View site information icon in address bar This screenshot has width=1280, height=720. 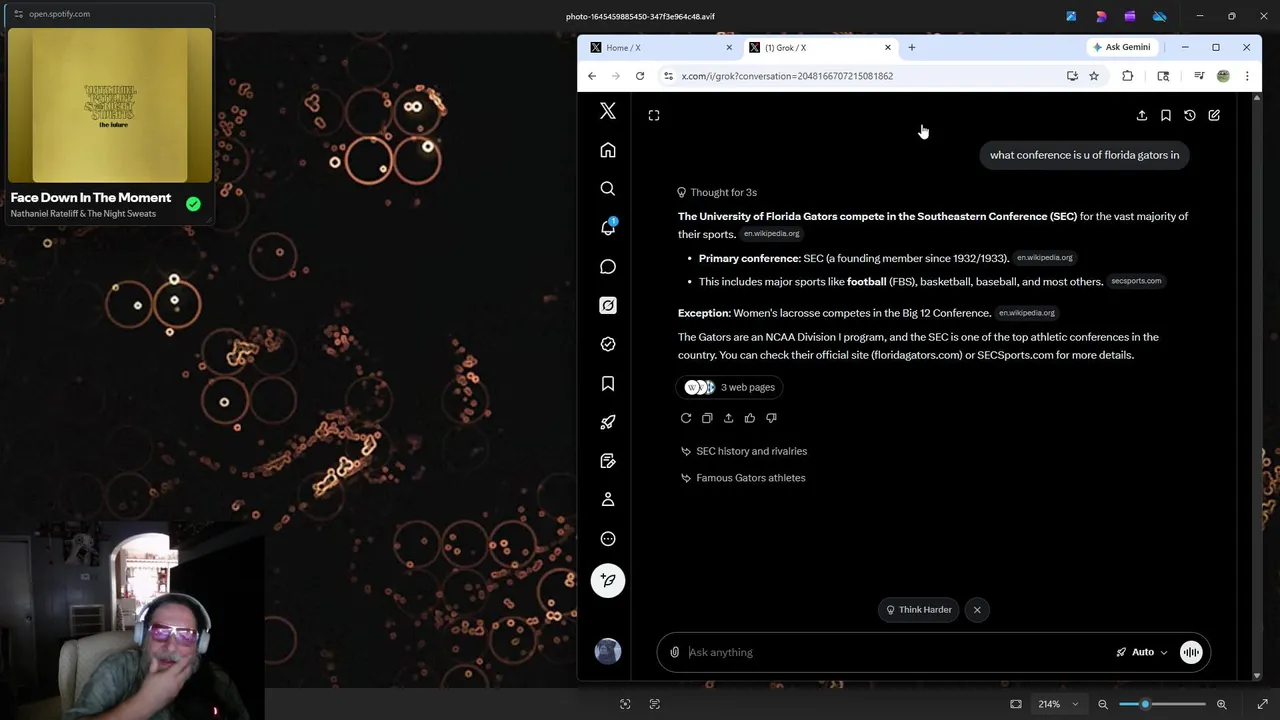[x=668, y=76]
